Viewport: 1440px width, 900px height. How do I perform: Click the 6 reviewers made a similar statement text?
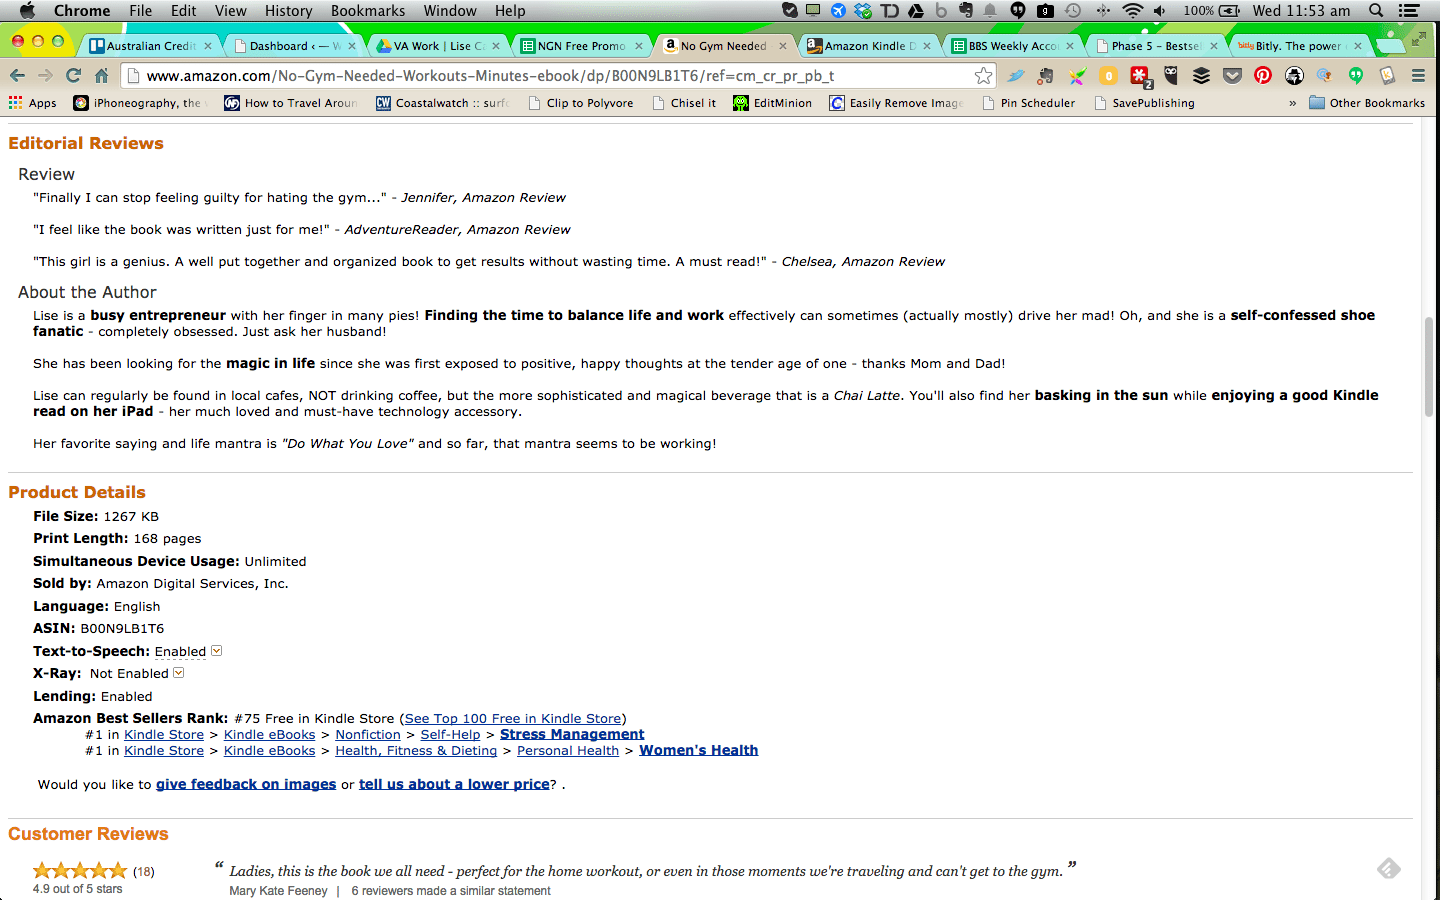pyautogui.click(x=451, y=890)
